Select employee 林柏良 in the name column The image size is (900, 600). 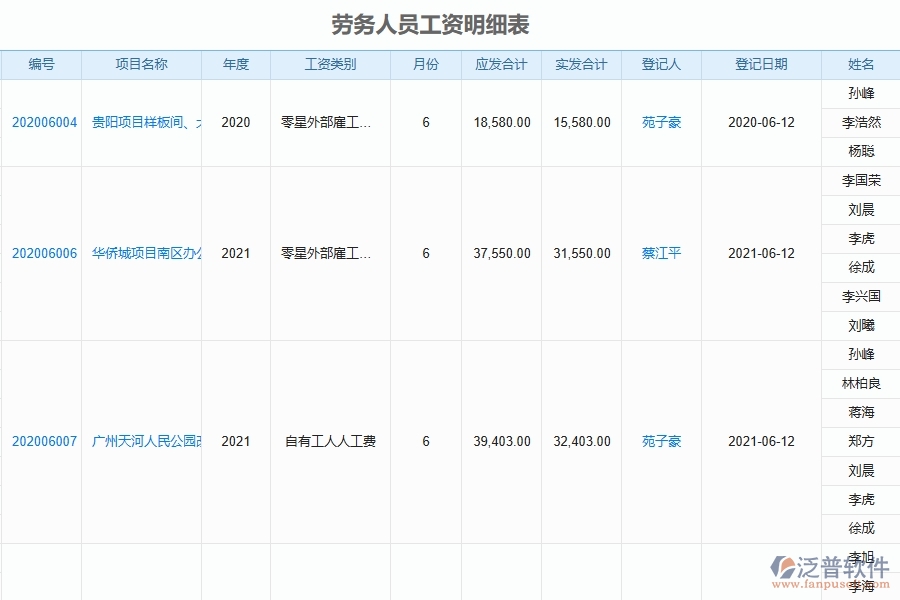[860, 383]
